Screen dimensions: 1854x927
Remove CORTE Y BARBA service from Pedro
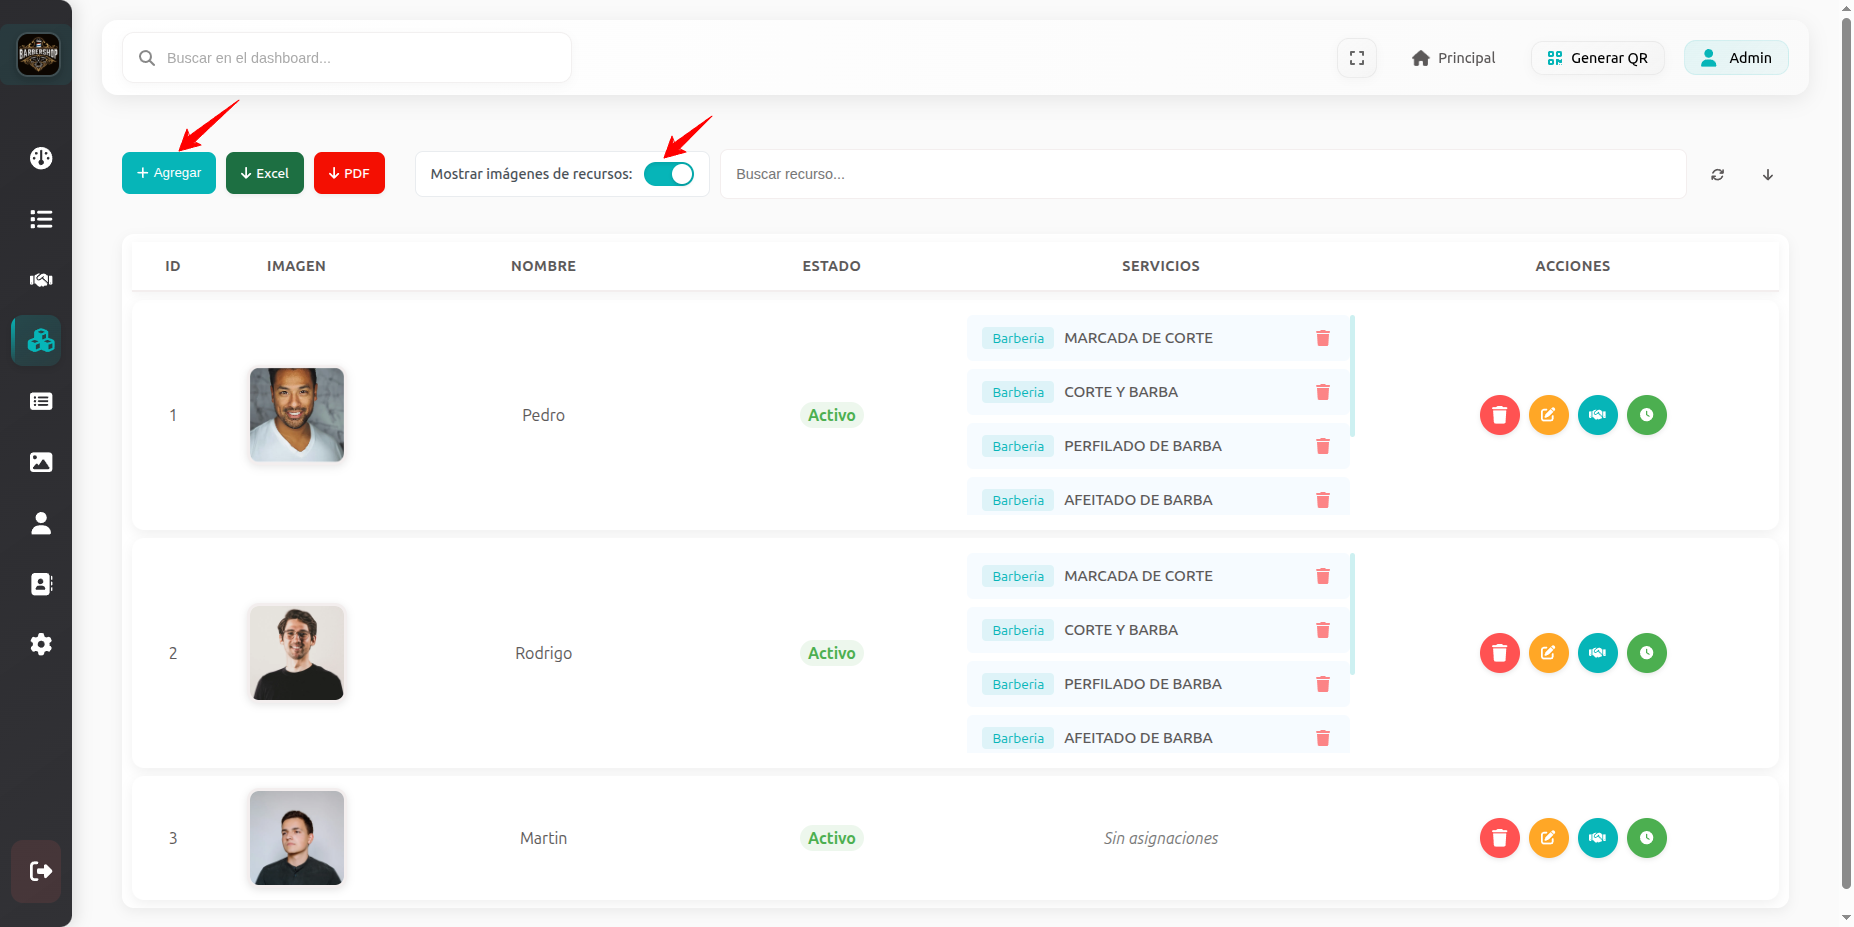click(1322, 392)
